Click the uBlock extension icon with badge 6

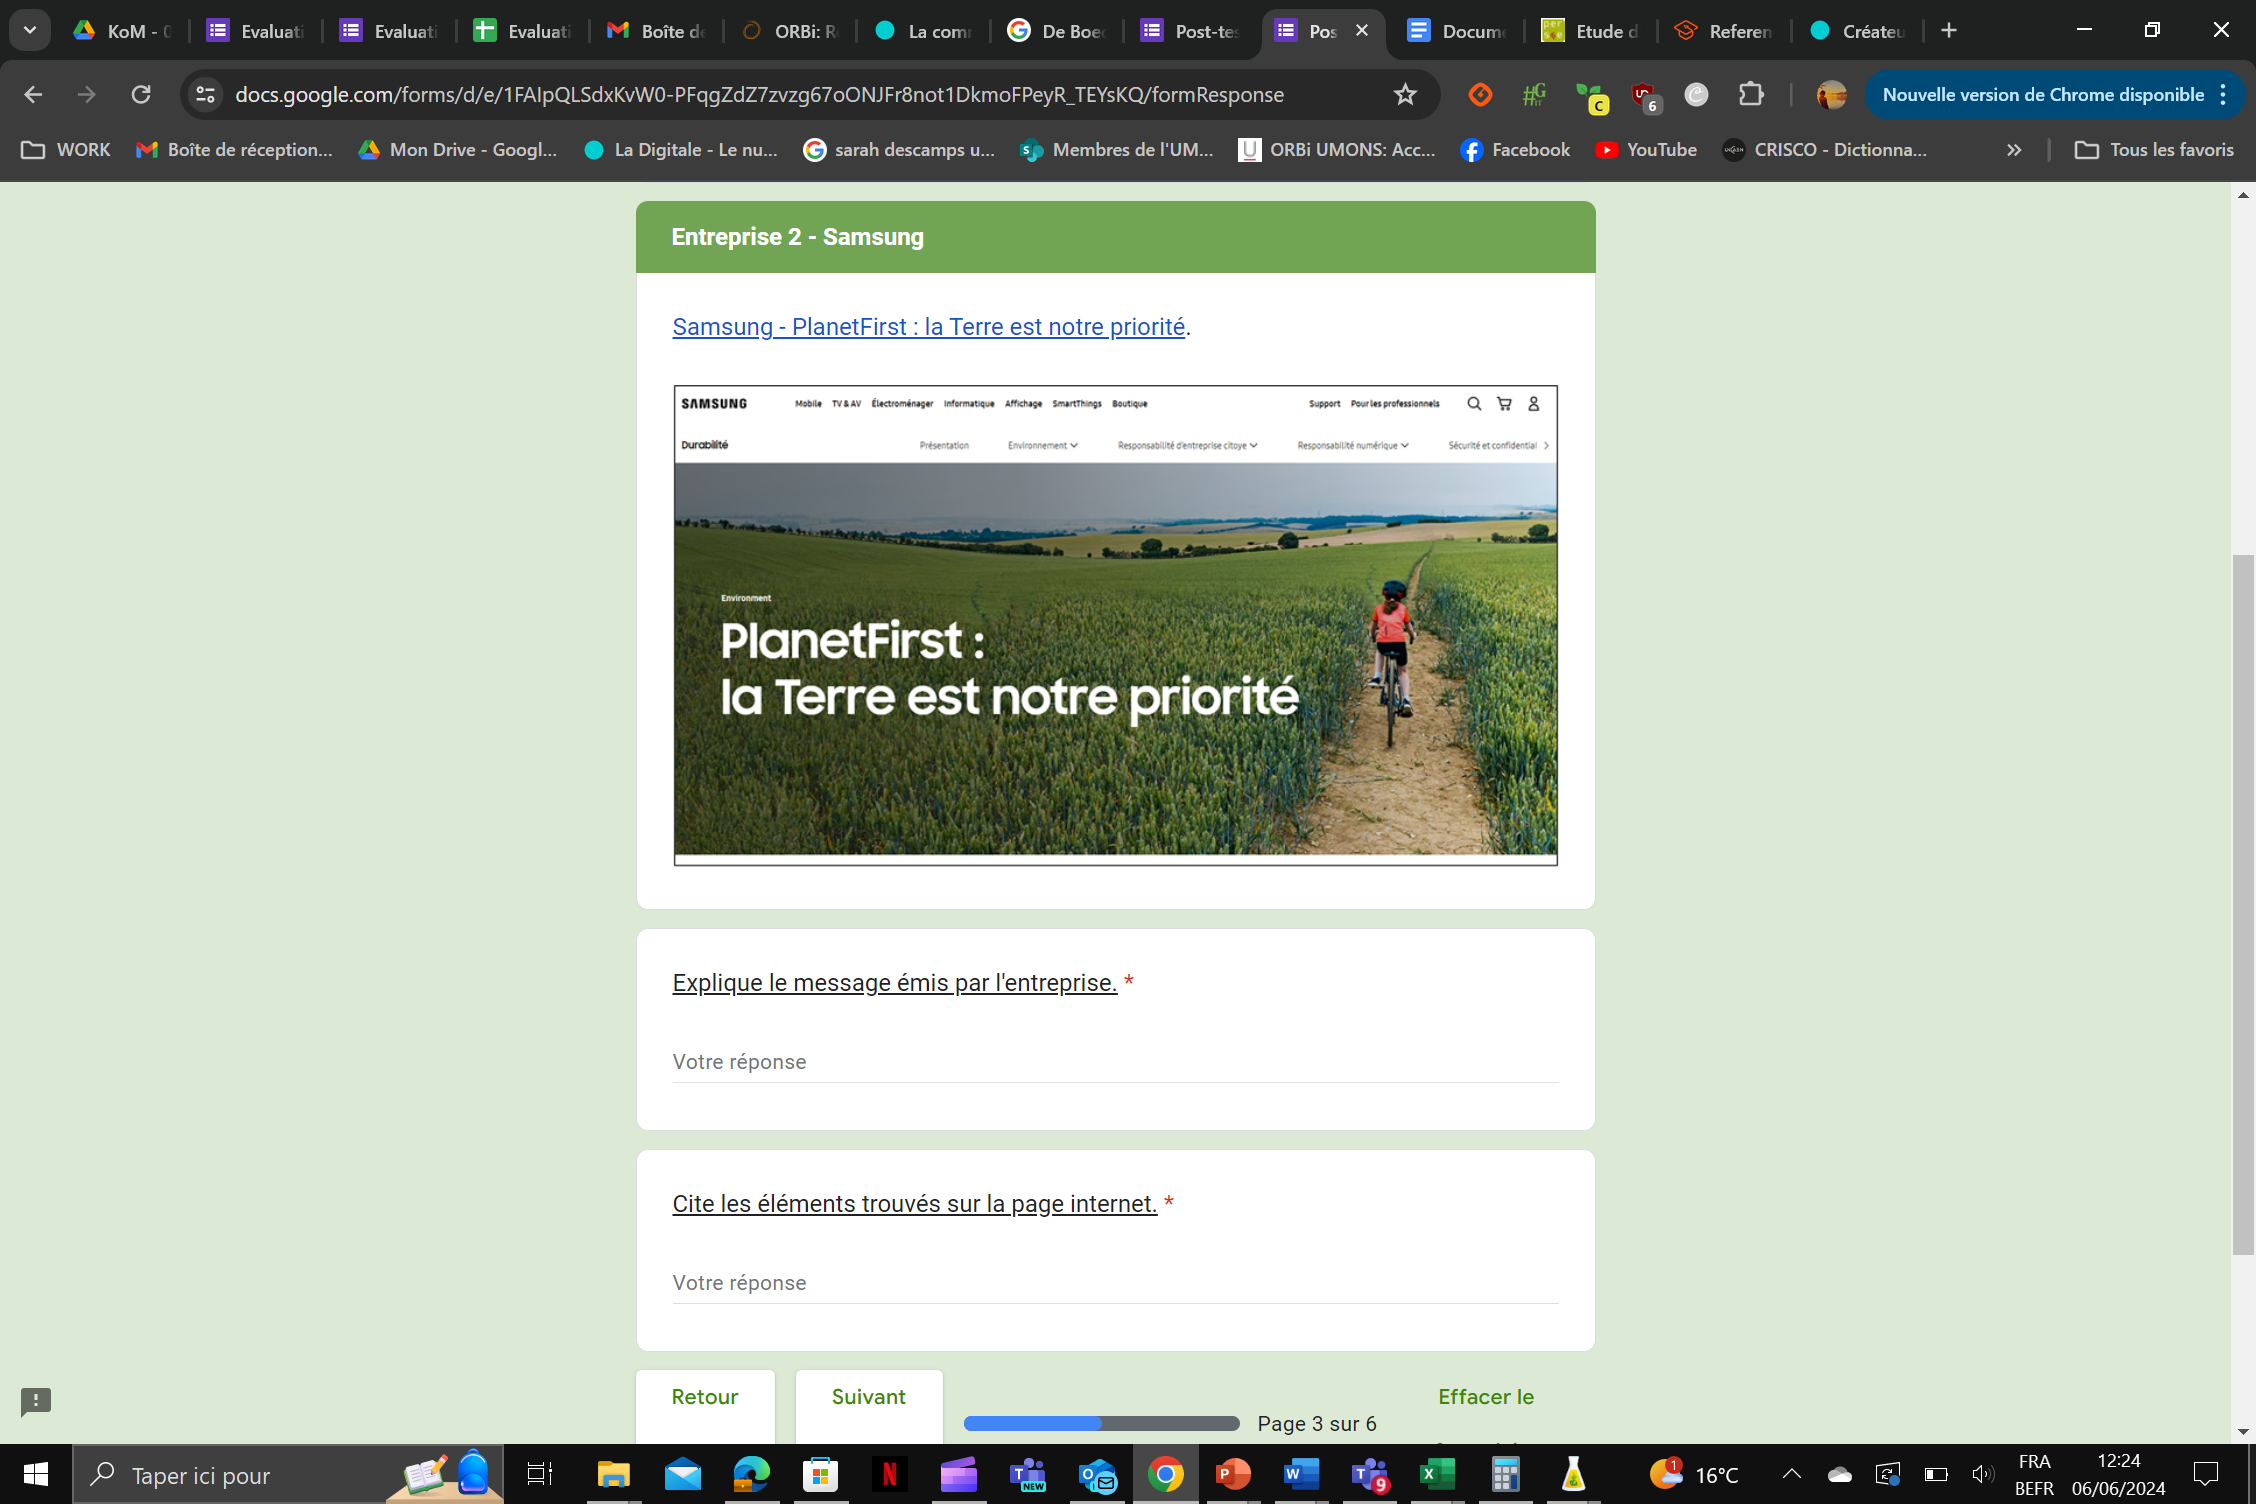pos(1644,96)
